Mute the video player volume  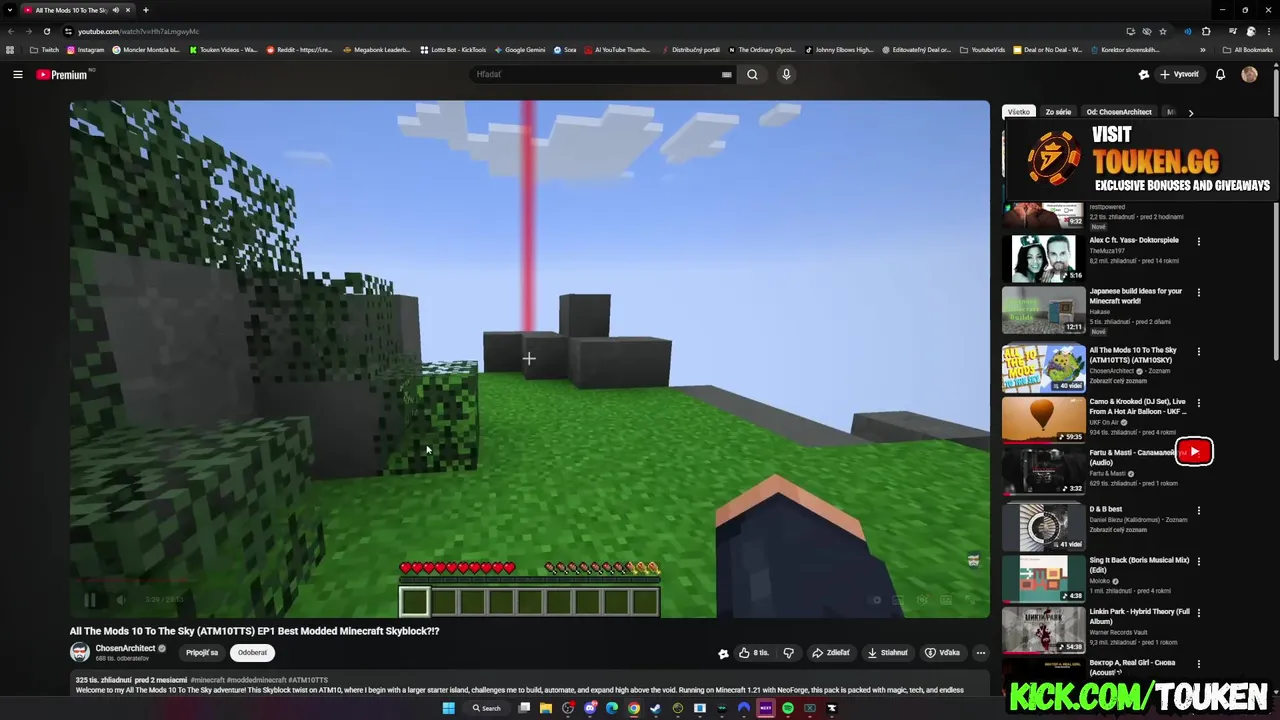(x=120, y=600)
